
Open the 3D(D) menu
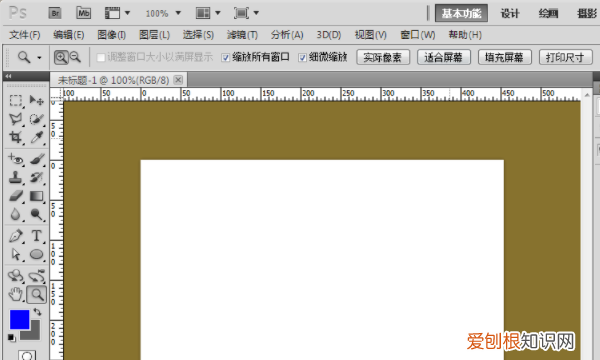[x=329, y=35]
